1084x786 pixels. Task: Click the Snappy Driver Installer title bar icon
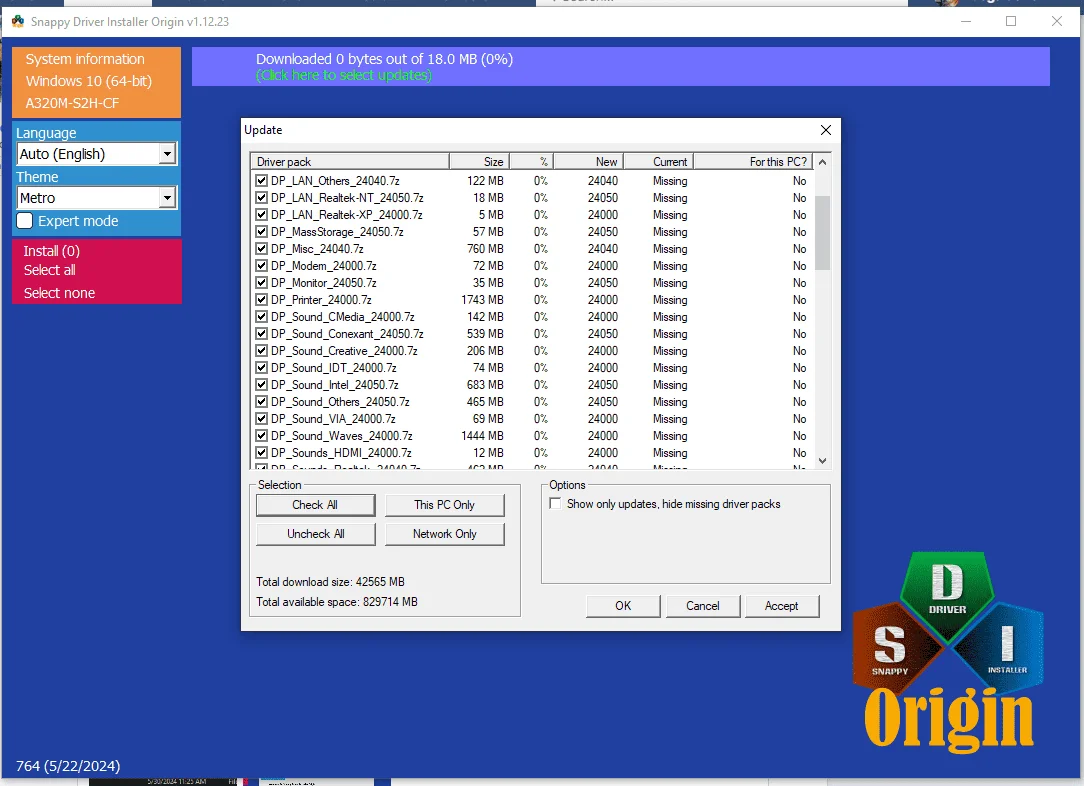click(x=18, y=21)
